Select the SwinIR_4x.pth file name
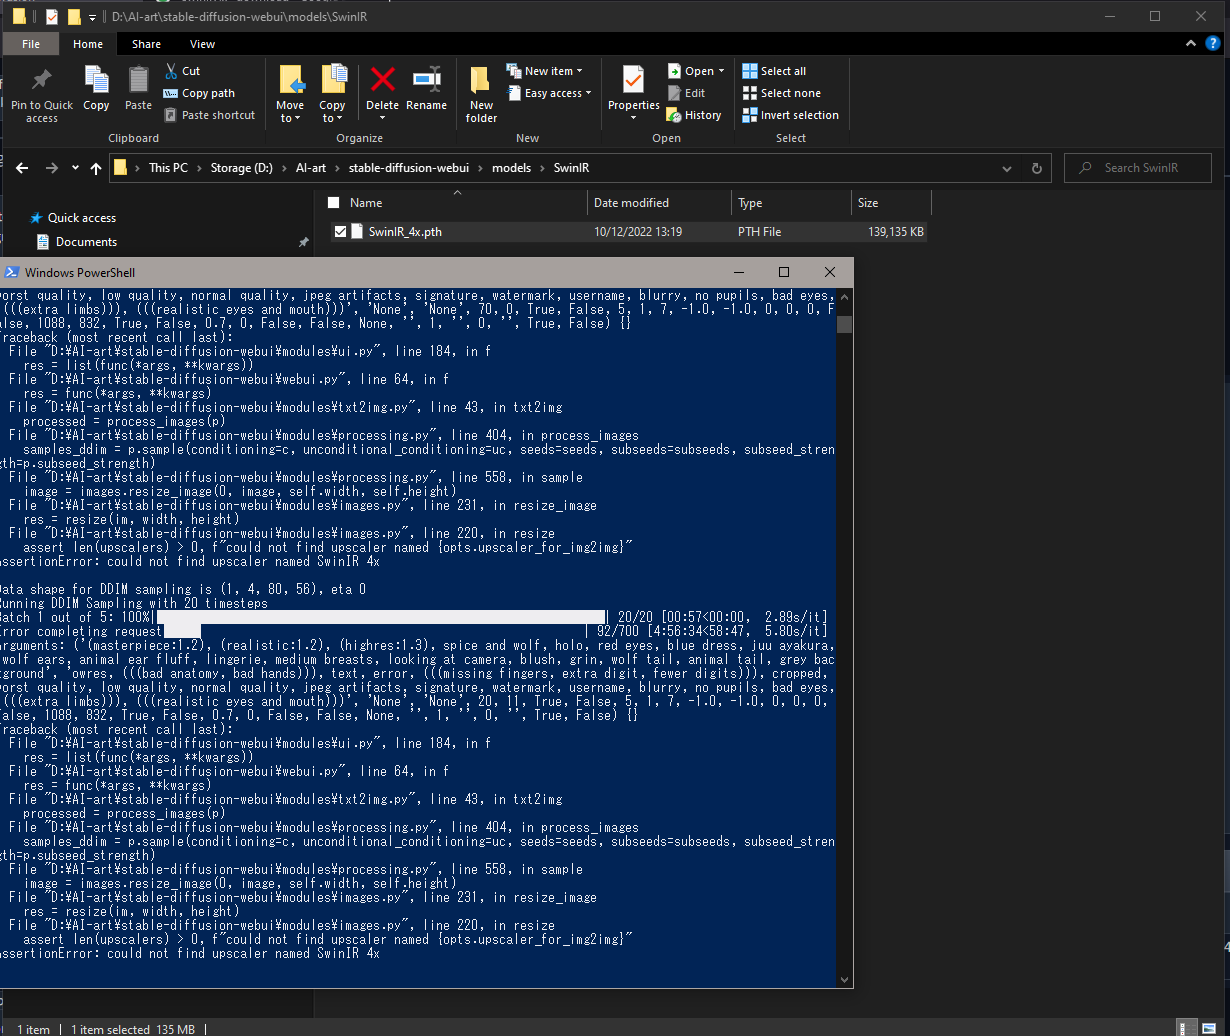Viewport: 1230px width, 1036px height. click(405, 232)
